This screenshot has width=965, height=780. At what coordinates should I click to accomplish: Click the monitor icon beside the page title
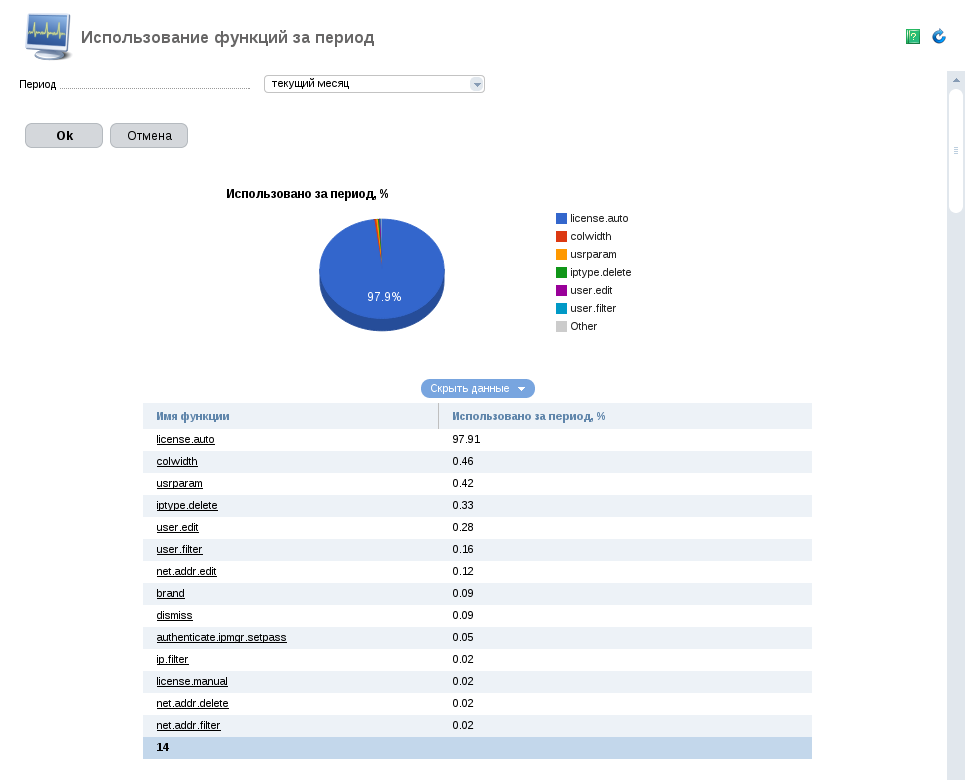(48, 37)
